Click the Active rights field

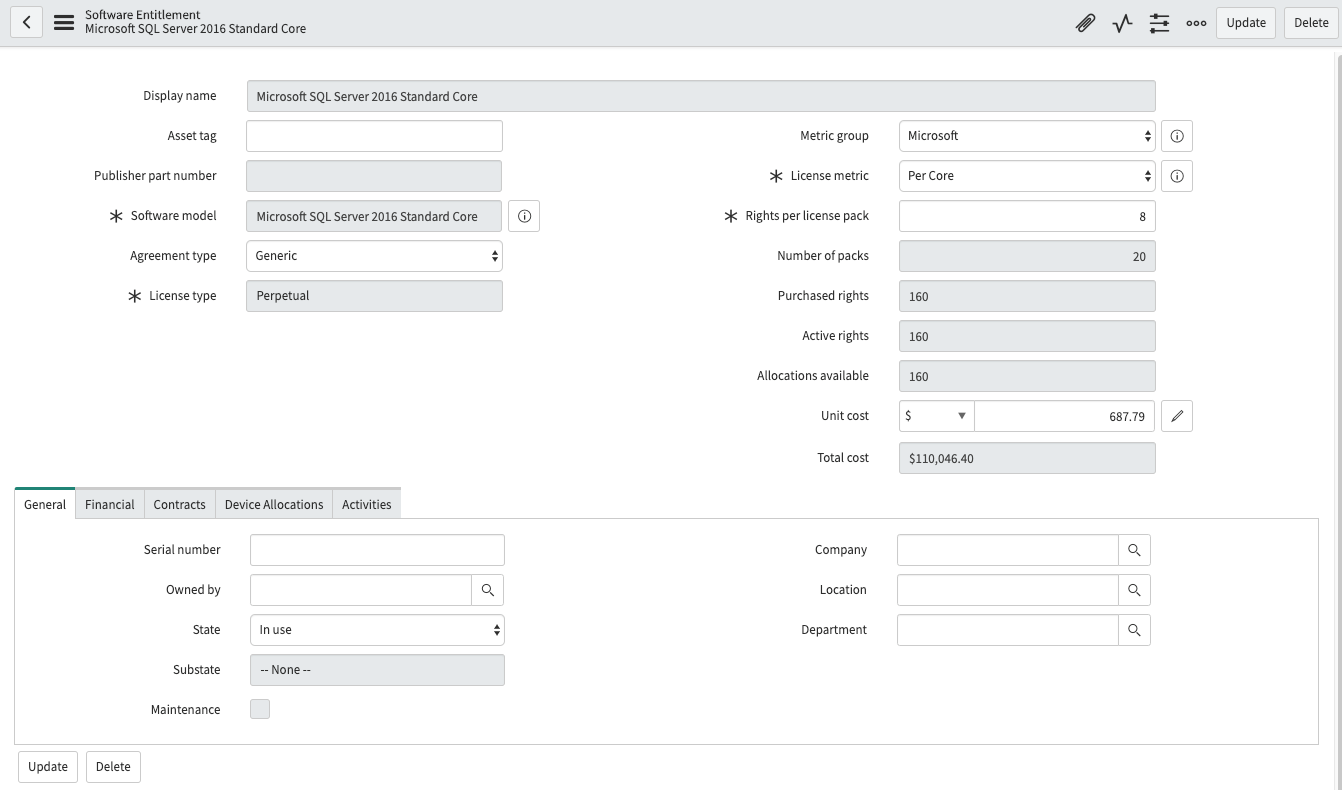1027,336
